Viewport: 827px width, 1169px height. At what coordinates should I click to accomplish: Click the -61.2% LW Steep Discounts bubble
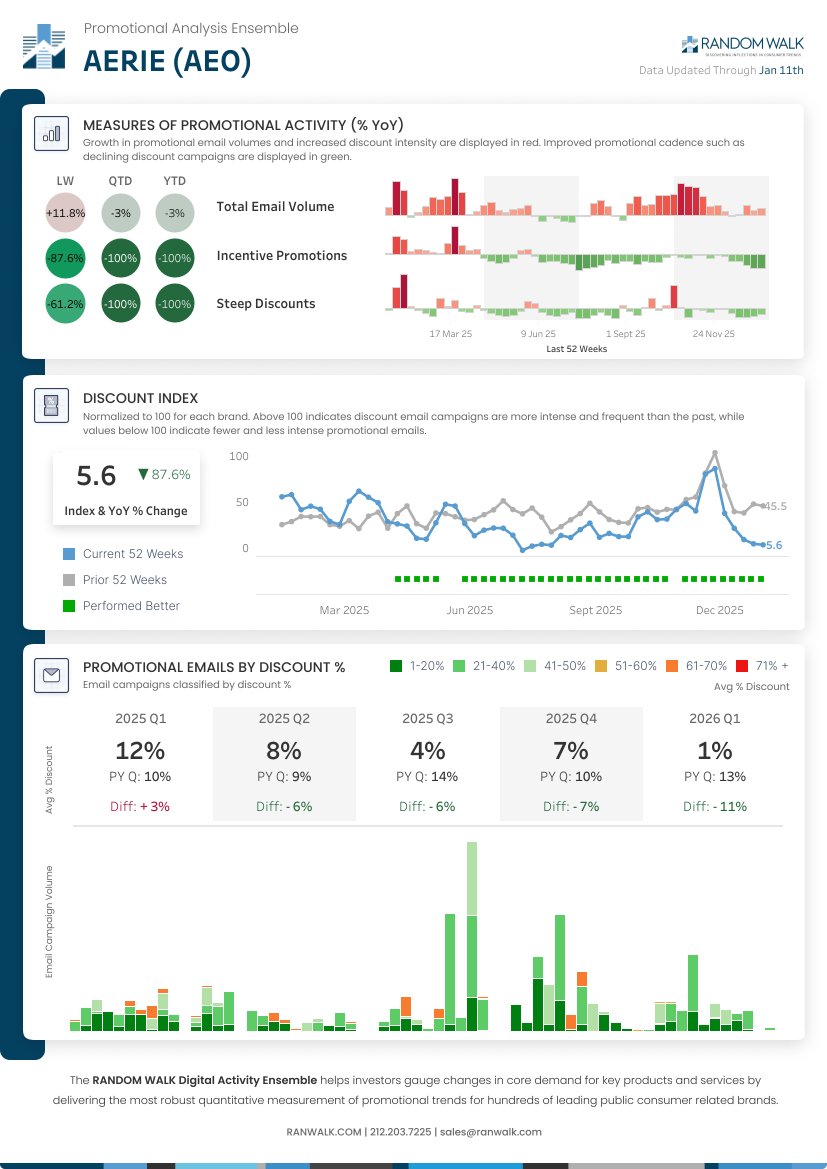[65, 304]
